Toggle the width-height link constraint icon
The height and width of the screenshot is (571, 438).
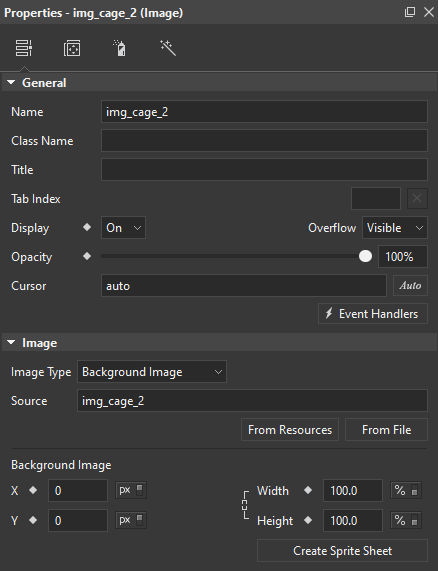pyautogui.click(x=245, y=505)
